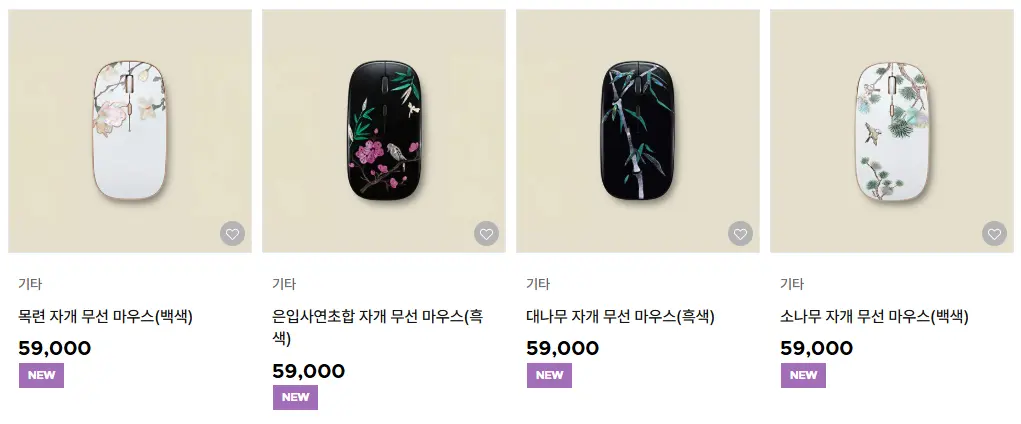
Task: Click NEW badge under 은입사연초합 mouse
Action: 295,397
